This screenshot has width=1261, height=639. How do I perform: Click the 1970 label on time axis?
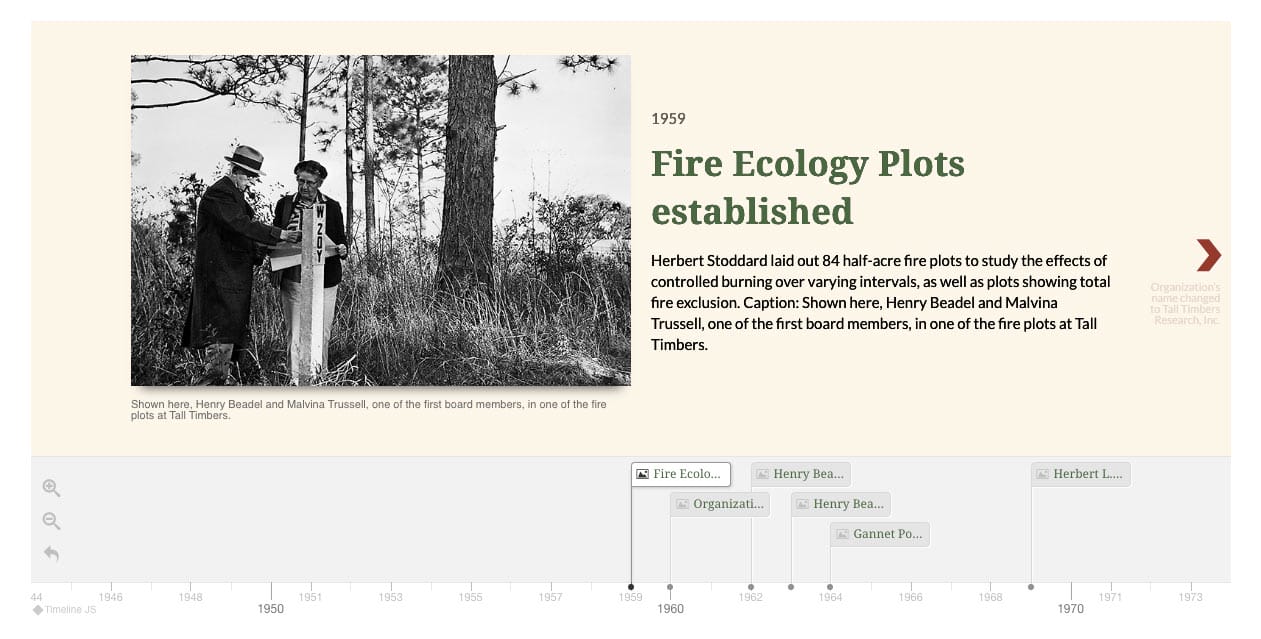pyautogui.click(x=1070, y=608)
